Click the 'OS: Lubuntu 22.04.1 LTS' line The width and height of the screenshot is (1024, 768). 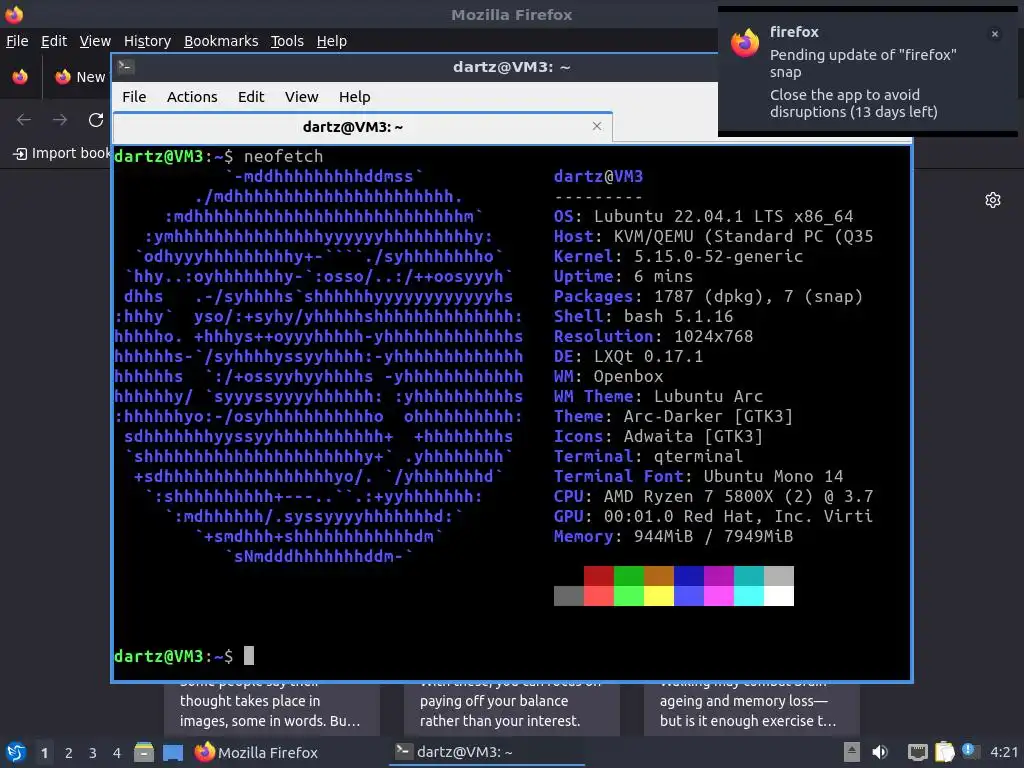pyautogui.click(x=703, y=216)
